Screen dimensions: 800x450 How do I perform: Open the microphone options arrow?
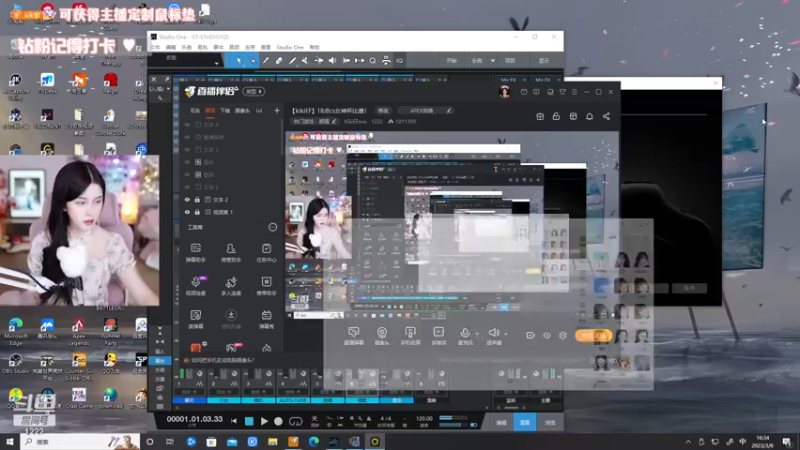[477, 334]
